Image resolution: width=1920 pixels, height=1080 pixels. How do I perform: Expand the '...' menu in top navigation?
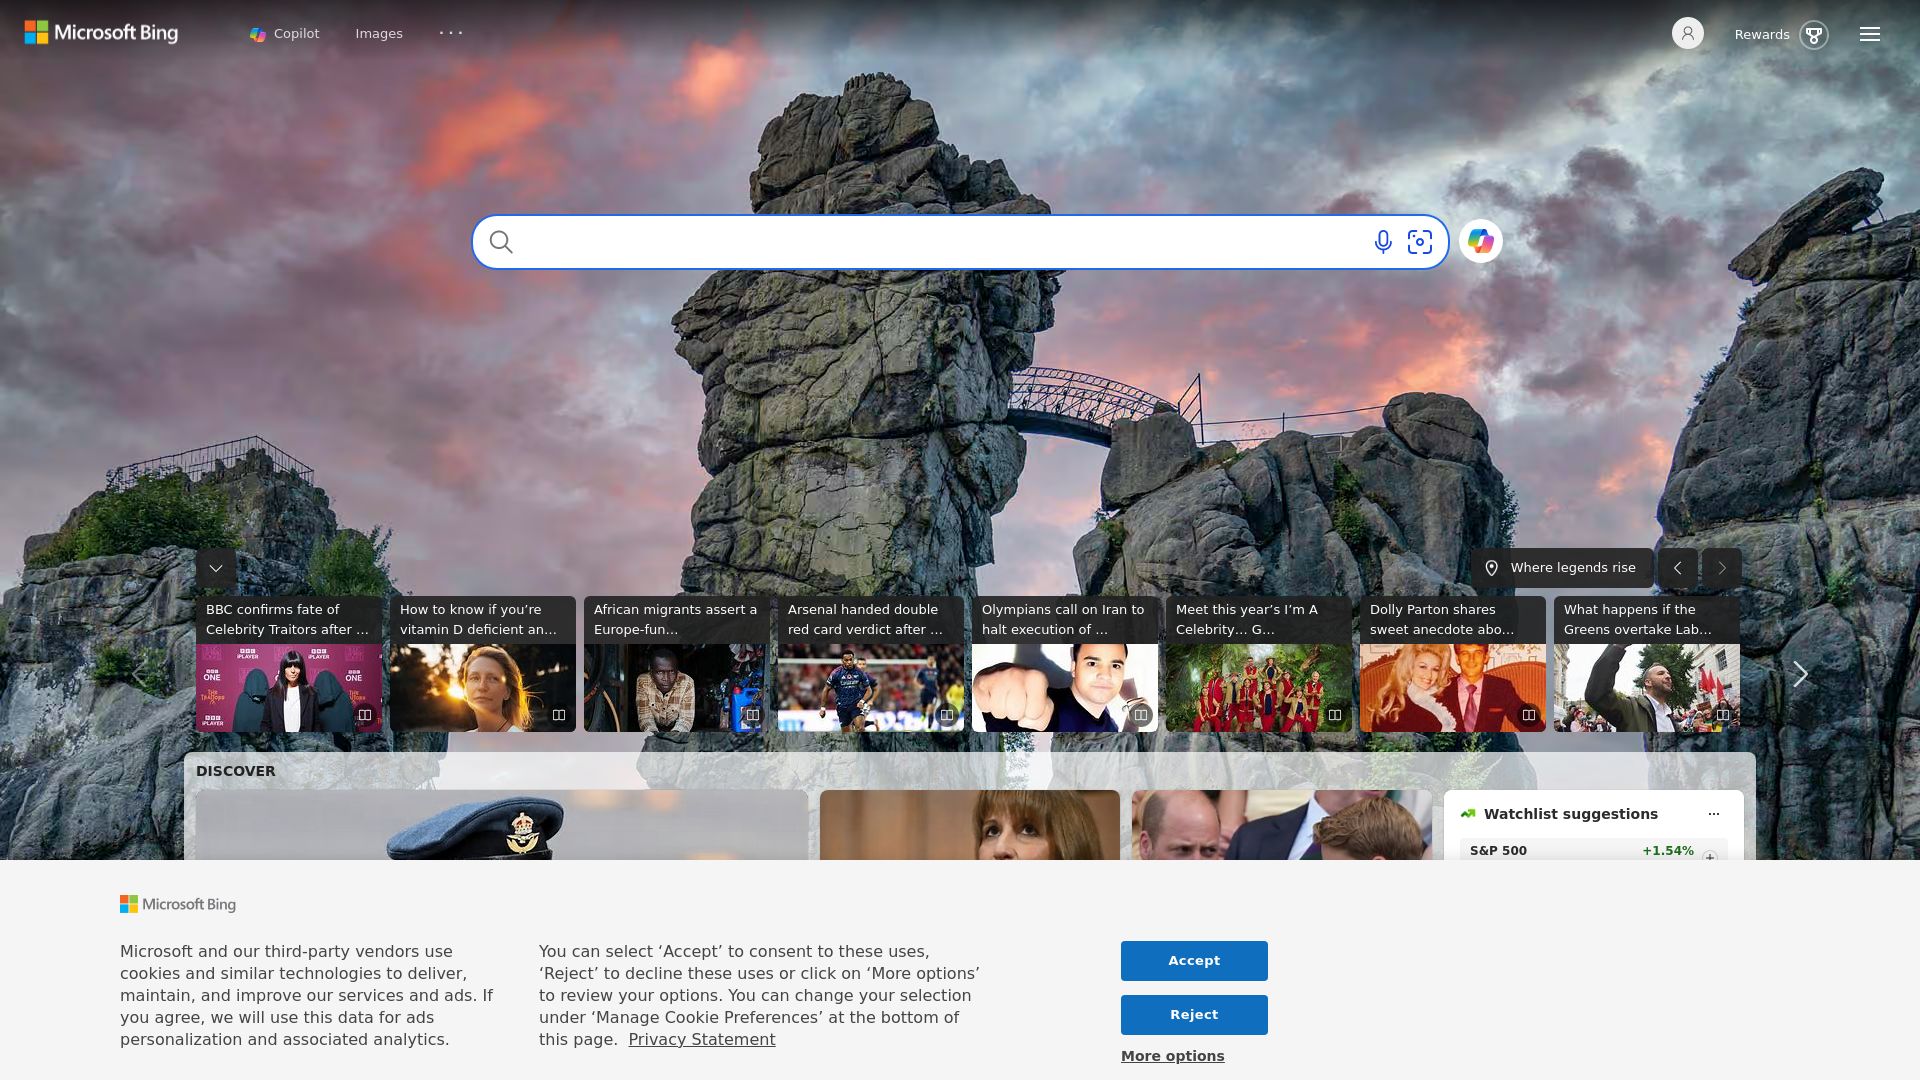click(x=451, y=33)
